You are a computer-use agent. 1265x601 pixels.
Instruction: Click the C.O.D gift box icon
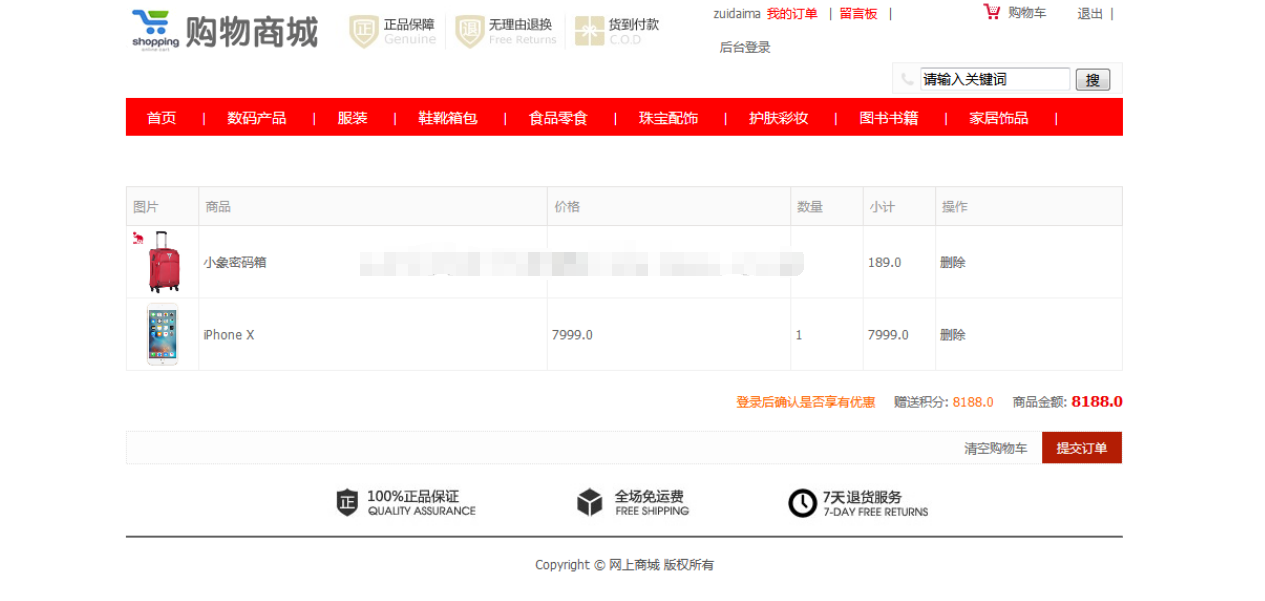tap(589, 31)
